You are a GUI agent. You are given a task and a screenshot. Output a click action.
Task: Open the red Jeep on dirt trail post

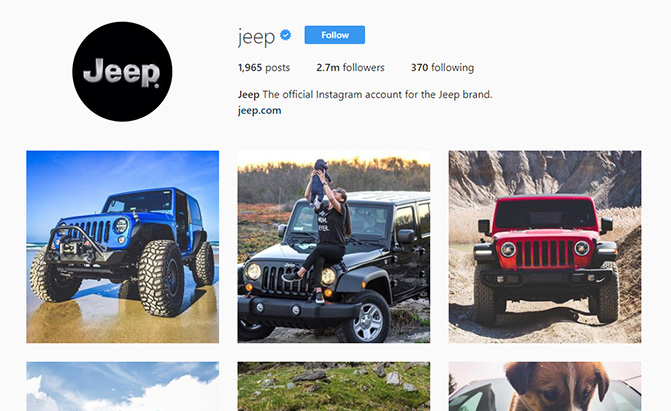click(545, 247)
